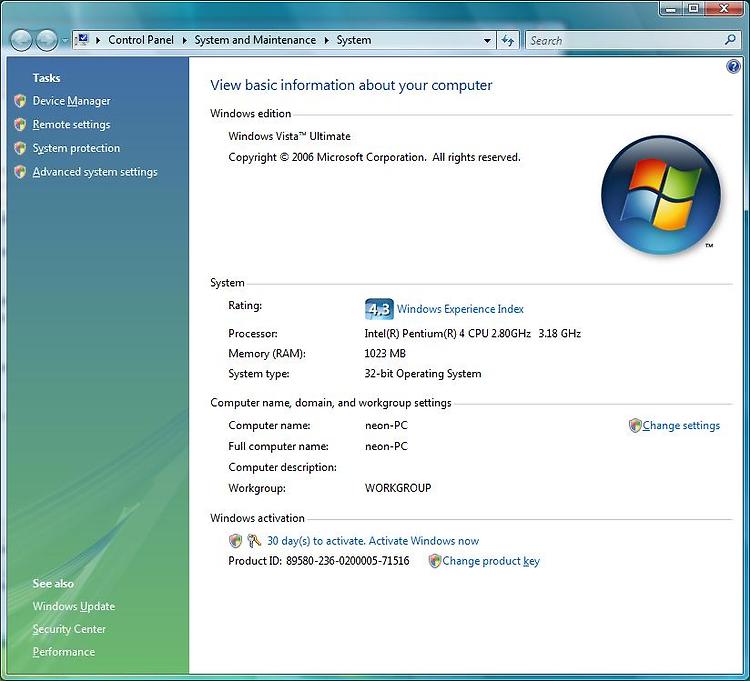Maximize the System window
The height and width of the screenshot is (681, 750).
[x=694, y=8]
